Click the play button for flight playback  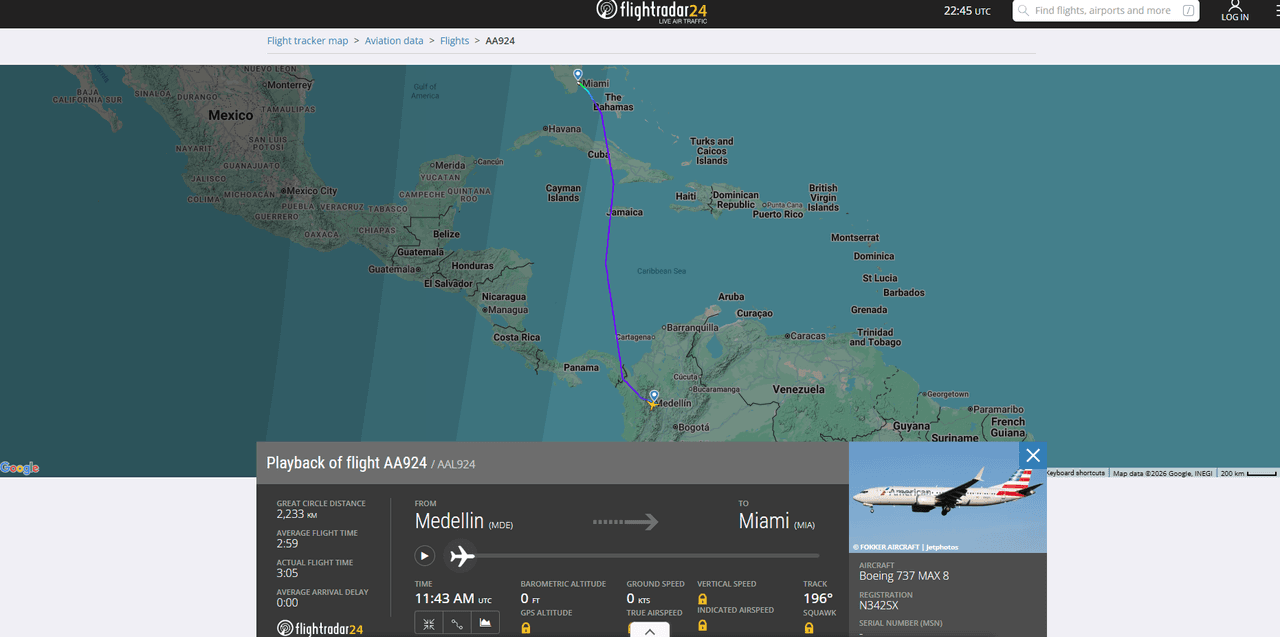click(425, 556)
